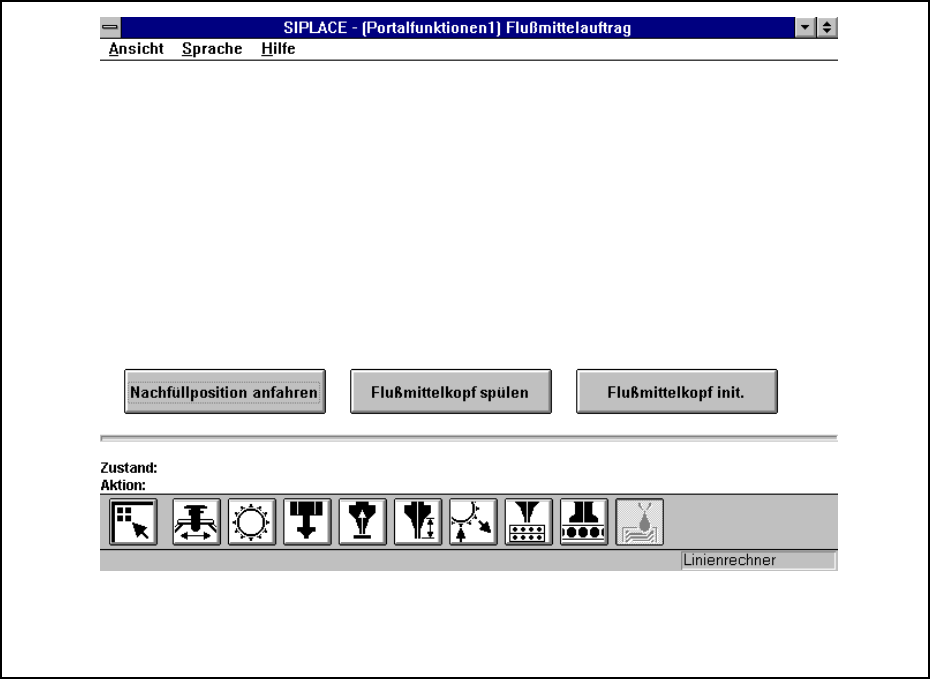The height and width of the screenshot is (679, 930).
Task: Click the nozzle with downward arrow icon
Action: [307, 522]
